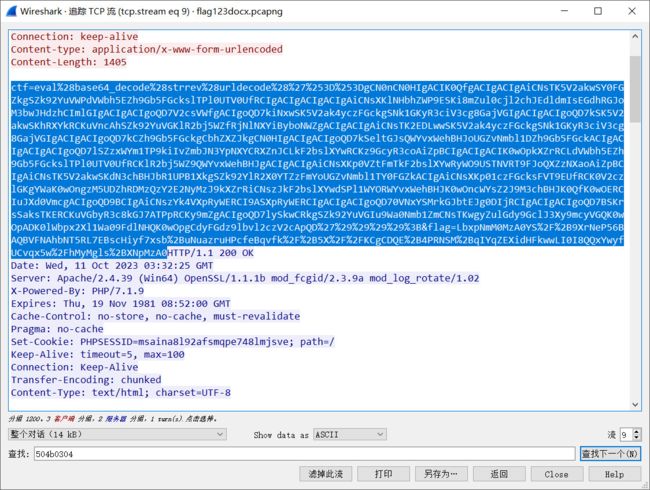Viewport: 650px width, 490px height.
Task: Open the Show data as ASCII dropdown
Action: tap(350, 434)
